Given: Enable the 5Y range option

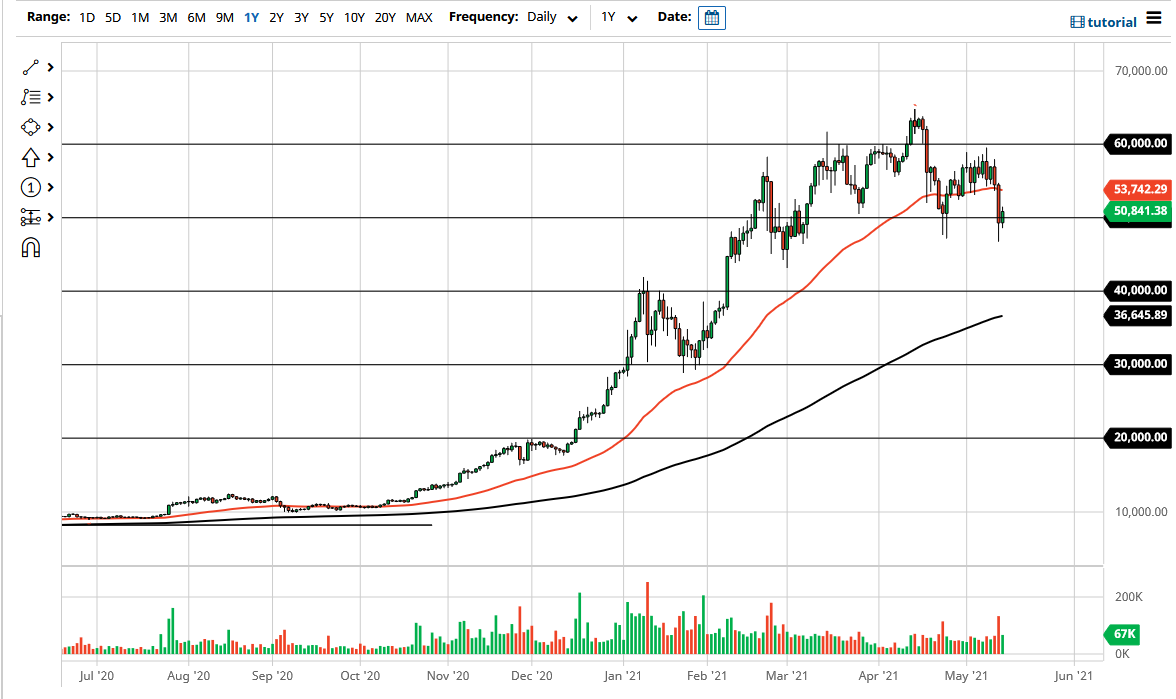Looking at the screenshot, I should [x=327, y=17].
